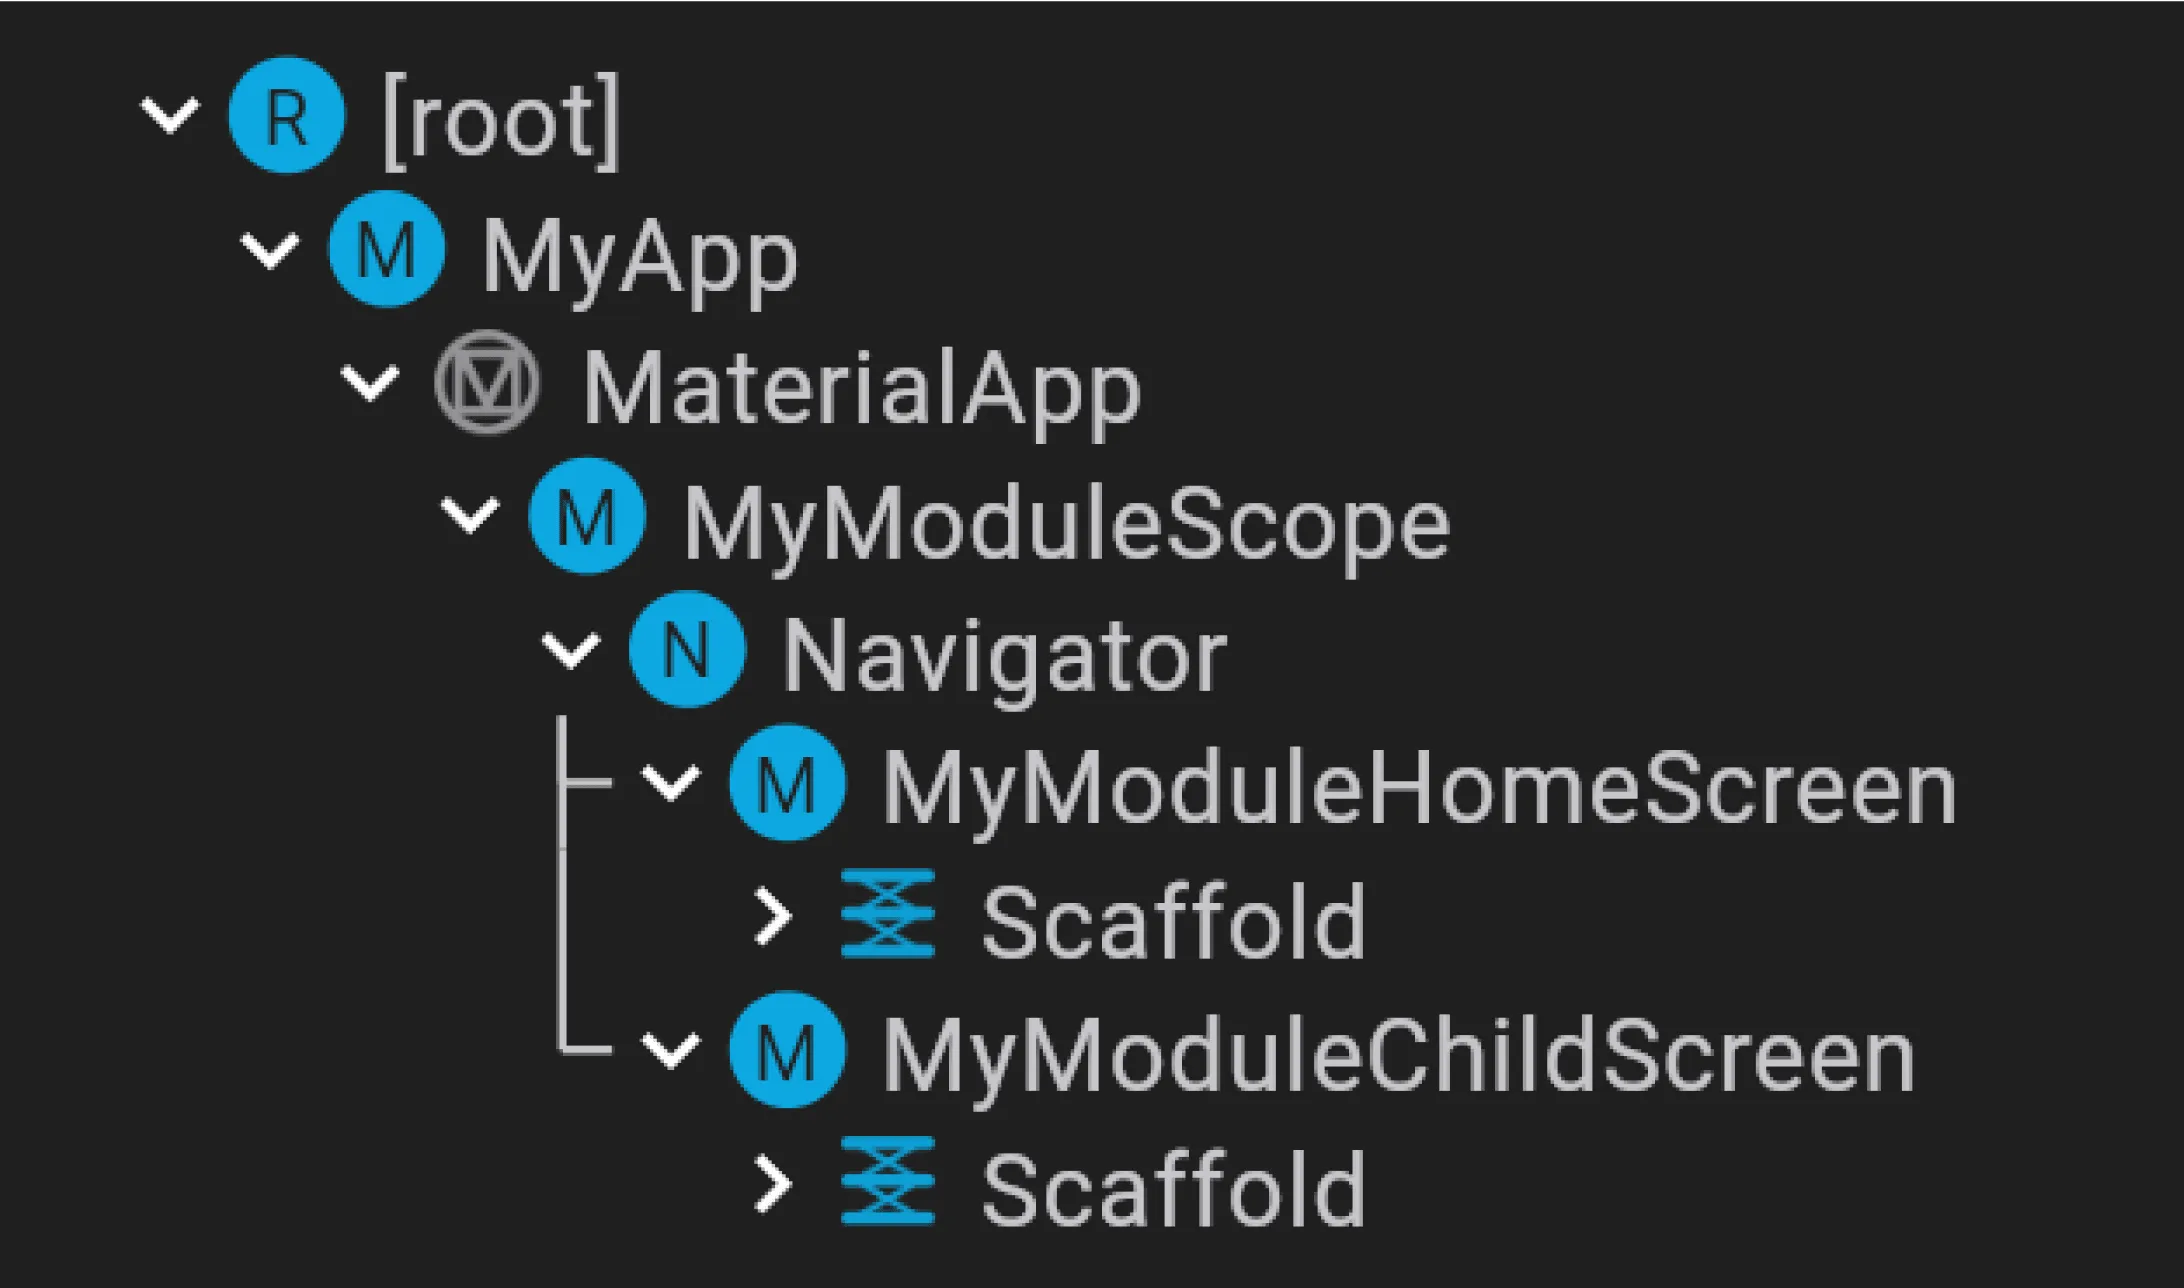Click the blue N icon for Navigator
This screenshot has width=2184, height=1288.
coord(687,650)
